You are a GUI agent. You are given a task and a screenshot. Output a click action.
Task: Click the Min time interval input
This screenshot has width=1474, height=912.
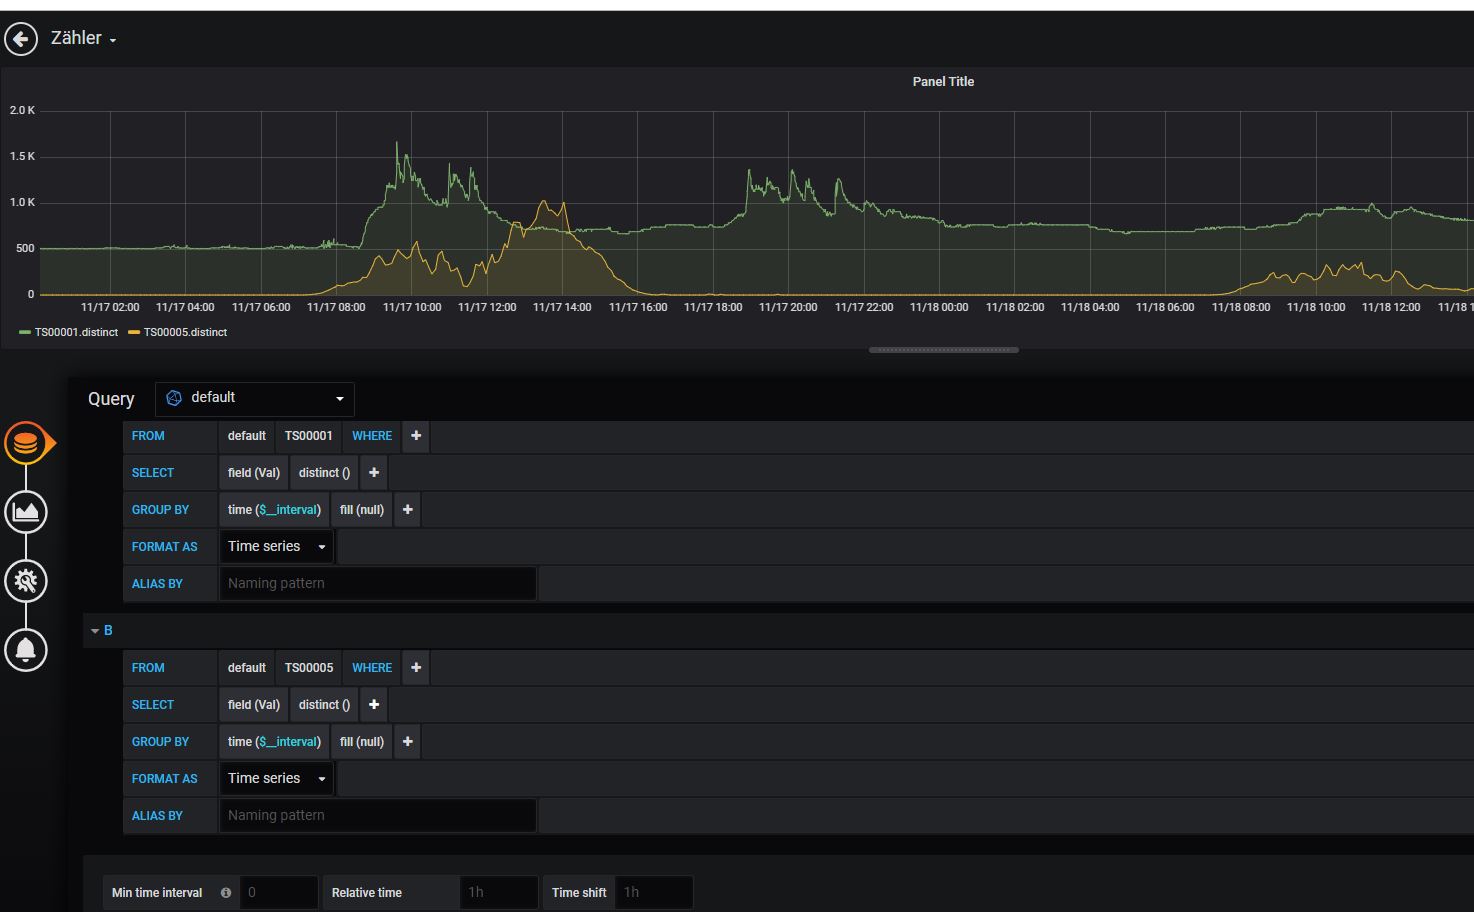coord(279,893)
